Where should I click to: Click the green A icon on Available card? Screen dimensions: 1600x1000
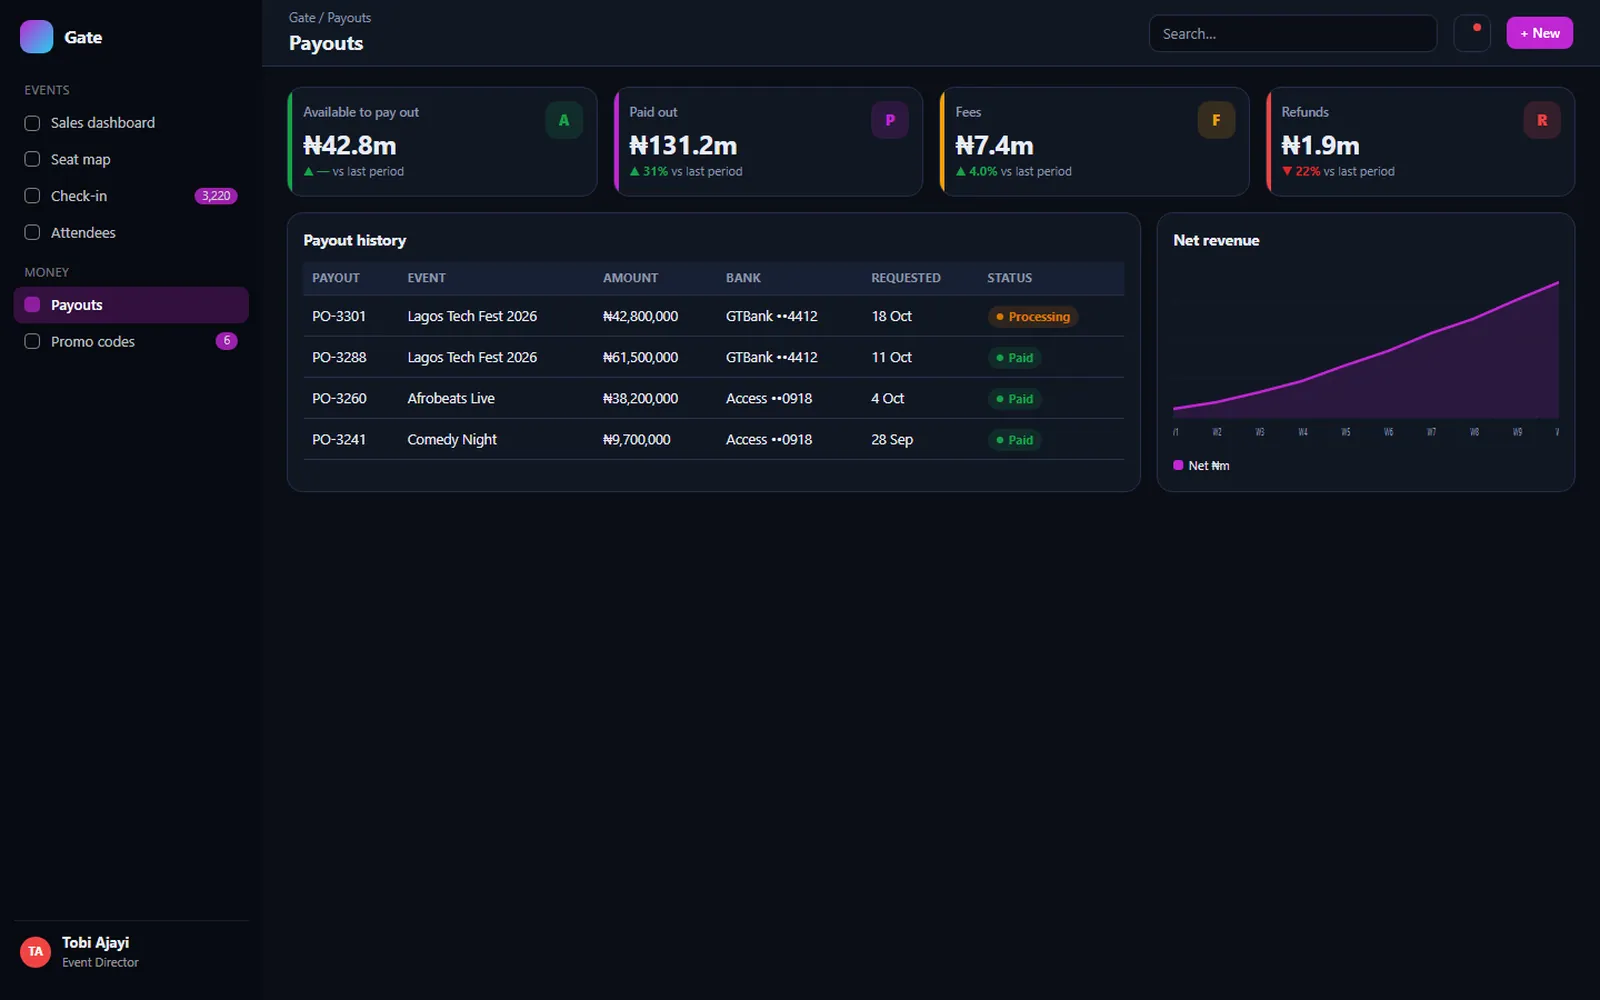[x=564, y=120]
